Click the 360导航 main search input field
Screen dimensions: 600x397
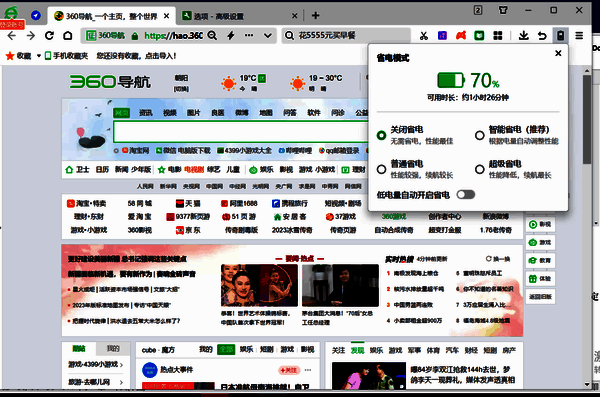click(x=241, y=132)
